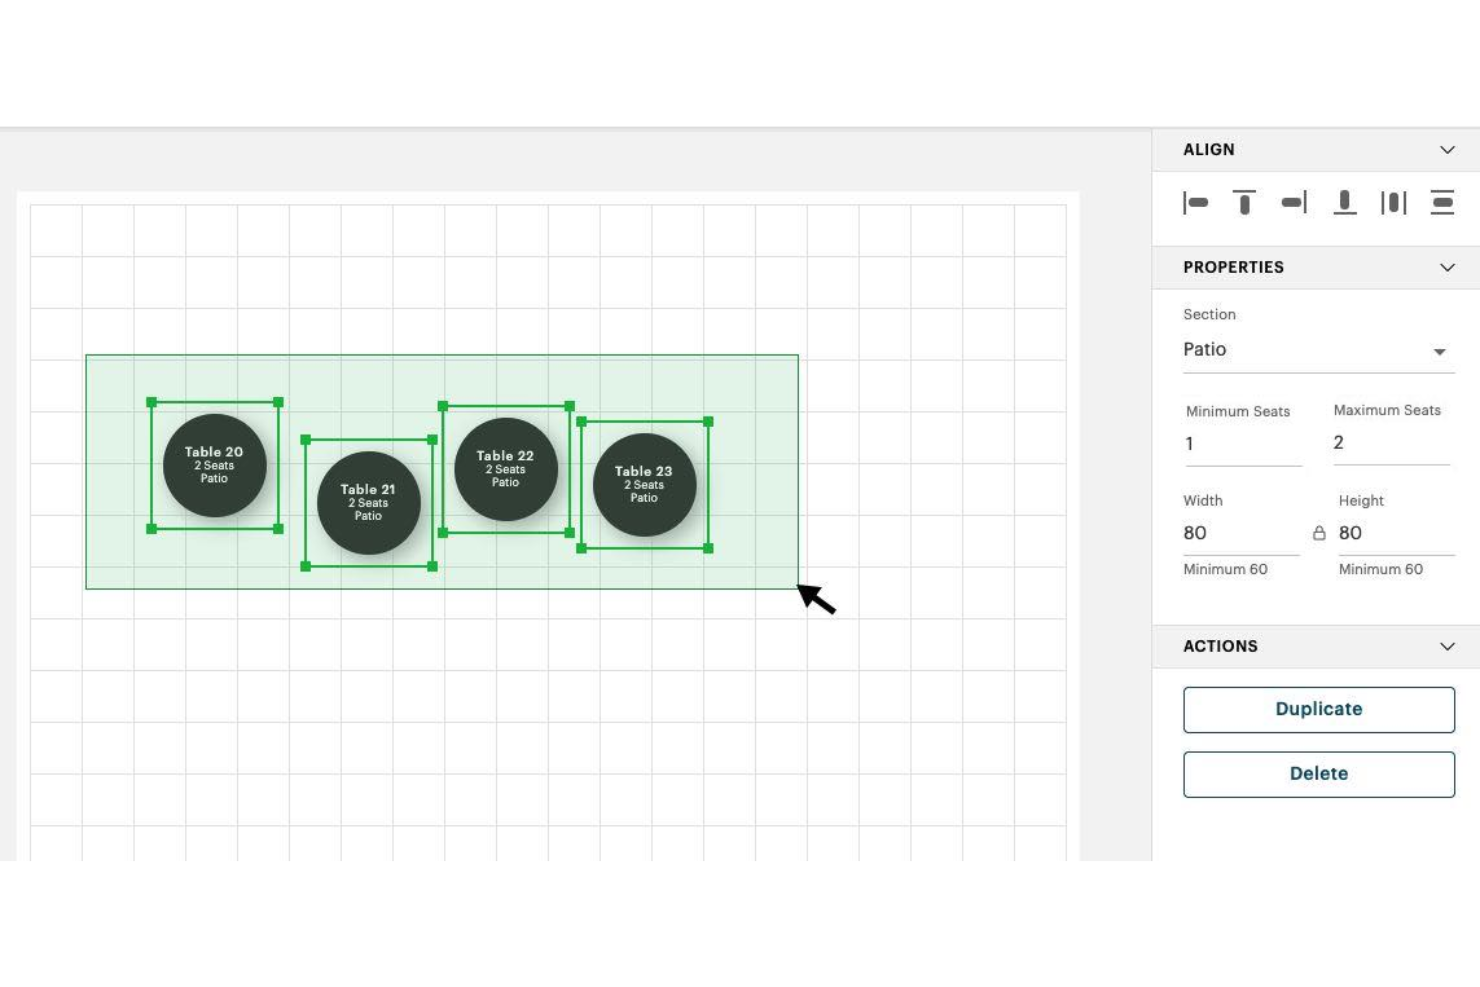Viewport: 1480px width, 987px height.
Task: Toggle the width-height aspect ratio lock
Action: [x=1319, y=533]
